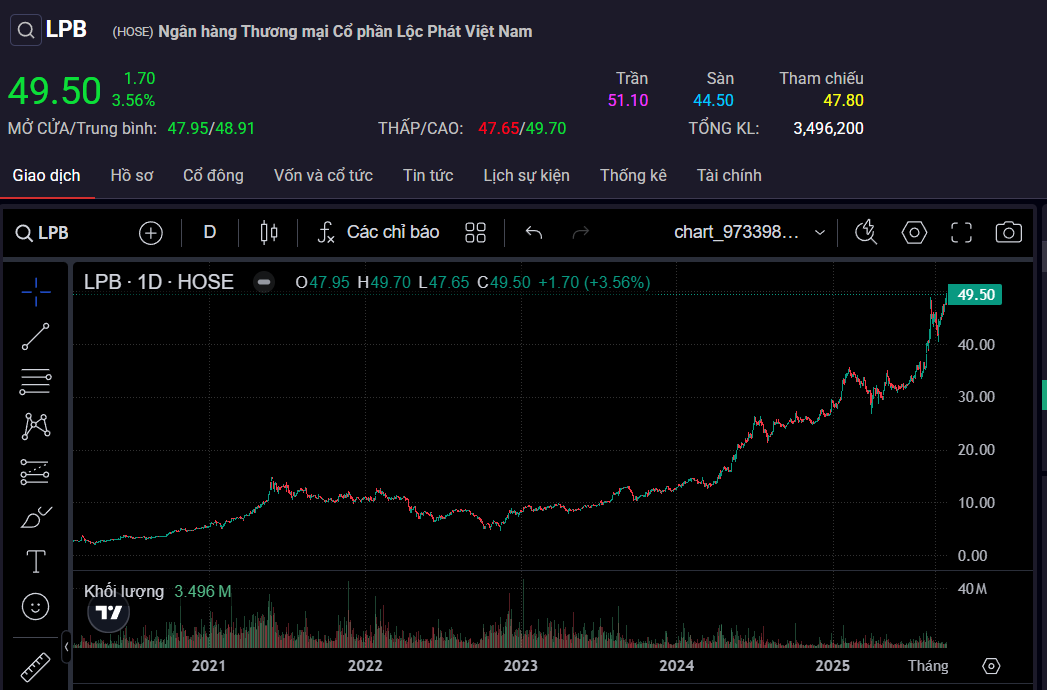Select the brush drawing tool
The image size is (1047, 690).
(x=35, y=517)
